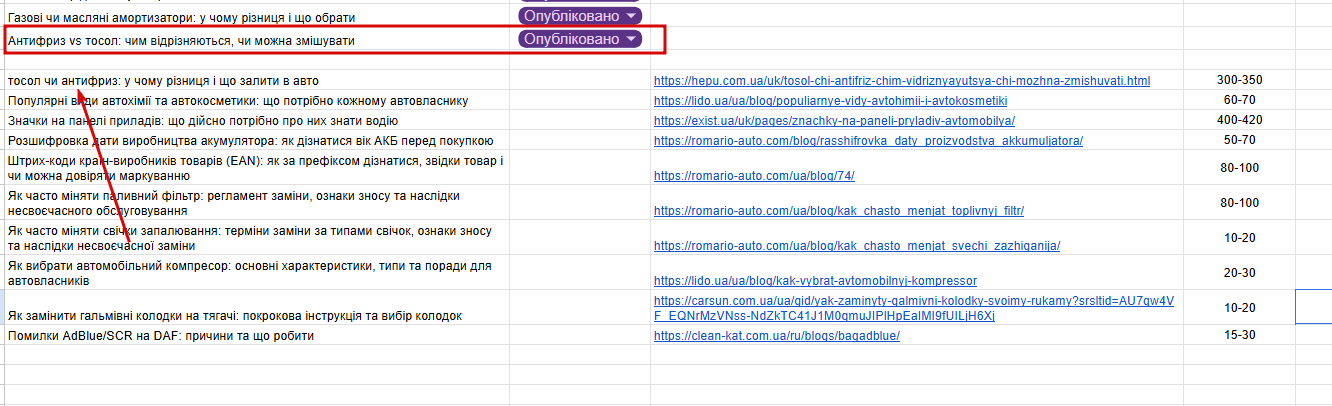Select the cell 'Антифриз vs тосол: чим відрізняються'
Viewport: 1332px width, 406px height.
[257, 40]
